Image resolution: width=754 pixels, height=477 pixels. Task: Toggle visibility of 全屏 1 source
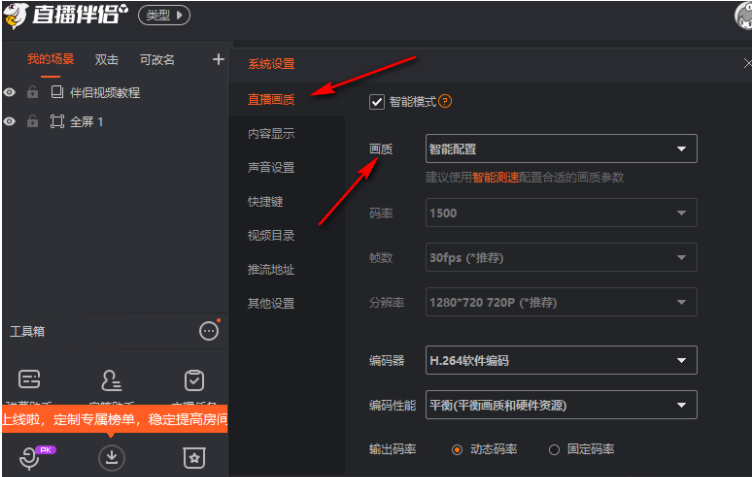point(9,121)
